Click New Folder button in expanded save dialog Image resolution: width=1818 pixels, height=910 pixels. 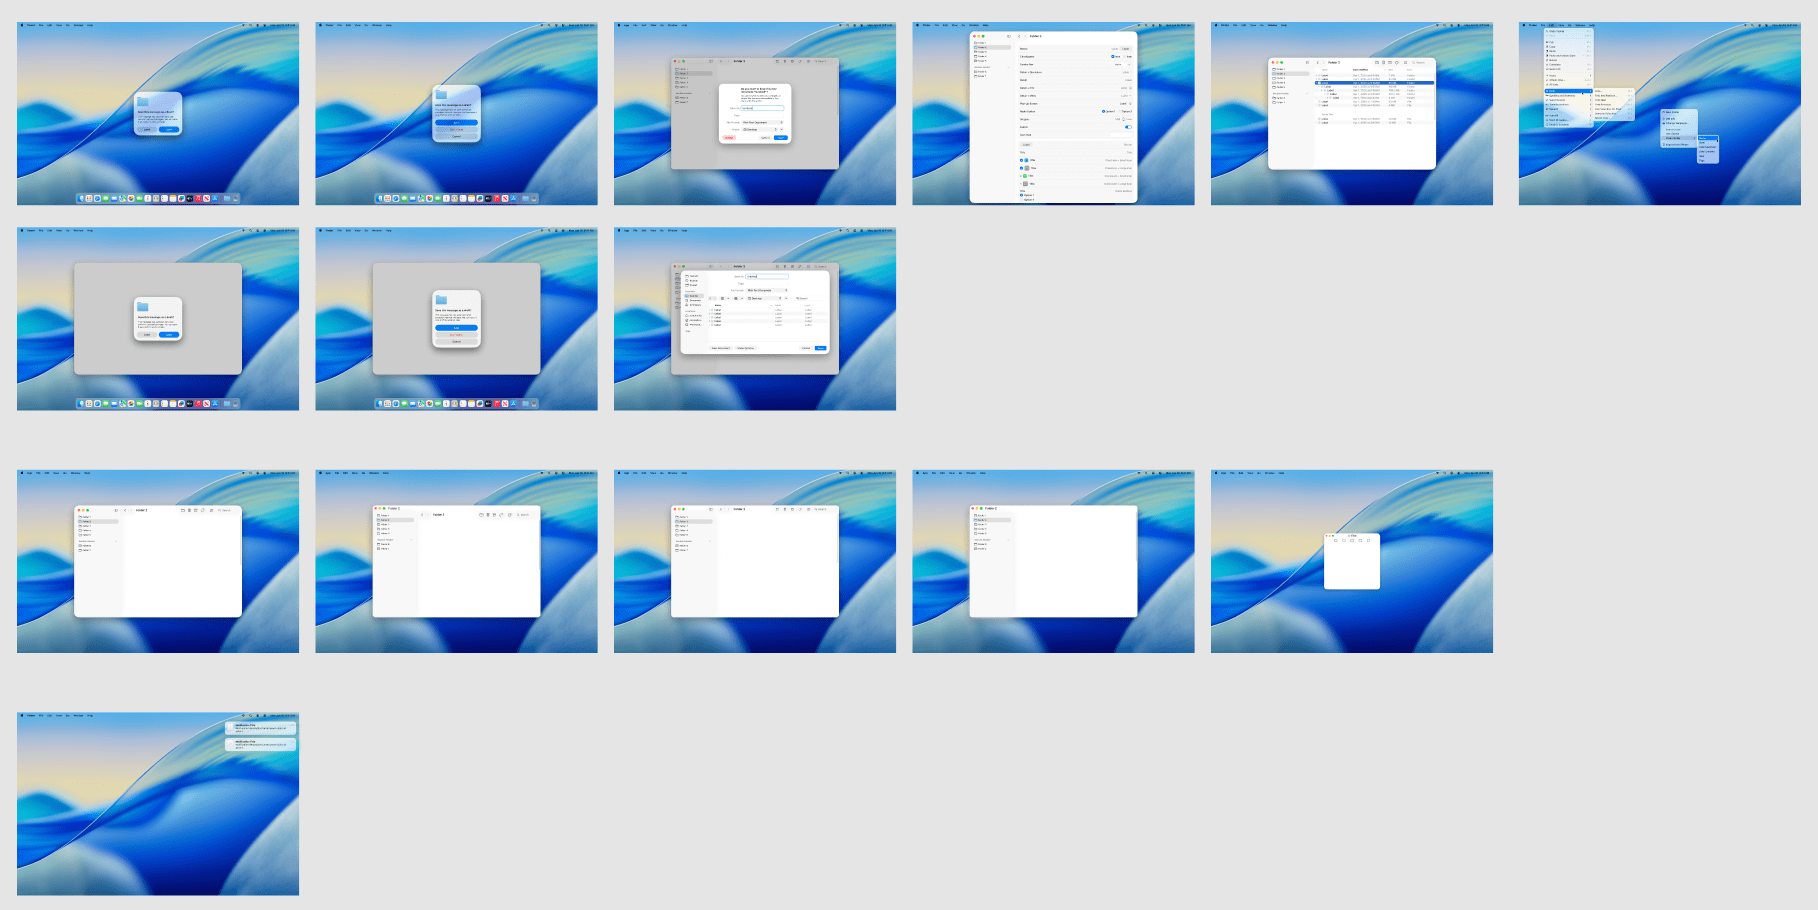click(x=721, y=348)
